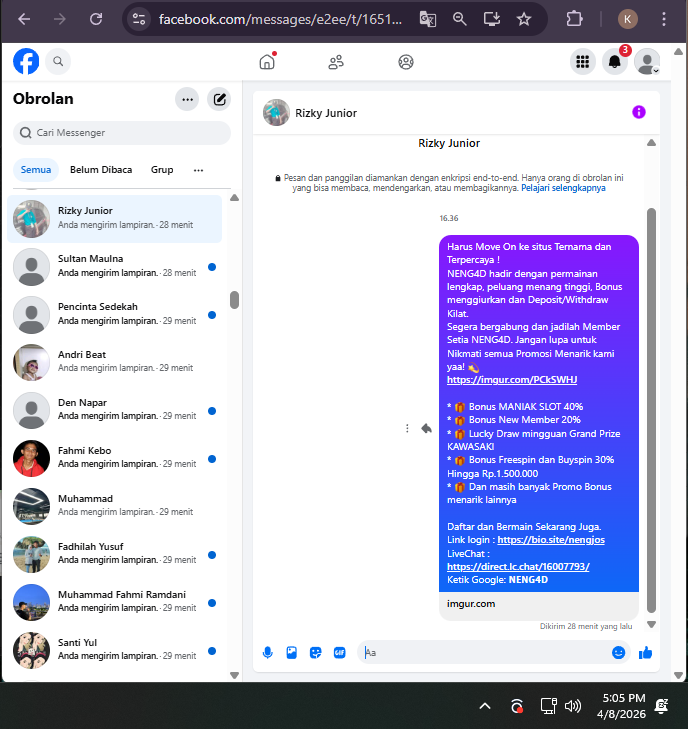Screen dimensions: 688x729
Task: Open the direct.lc.chat LiveChat link
Action: point(518,567)
